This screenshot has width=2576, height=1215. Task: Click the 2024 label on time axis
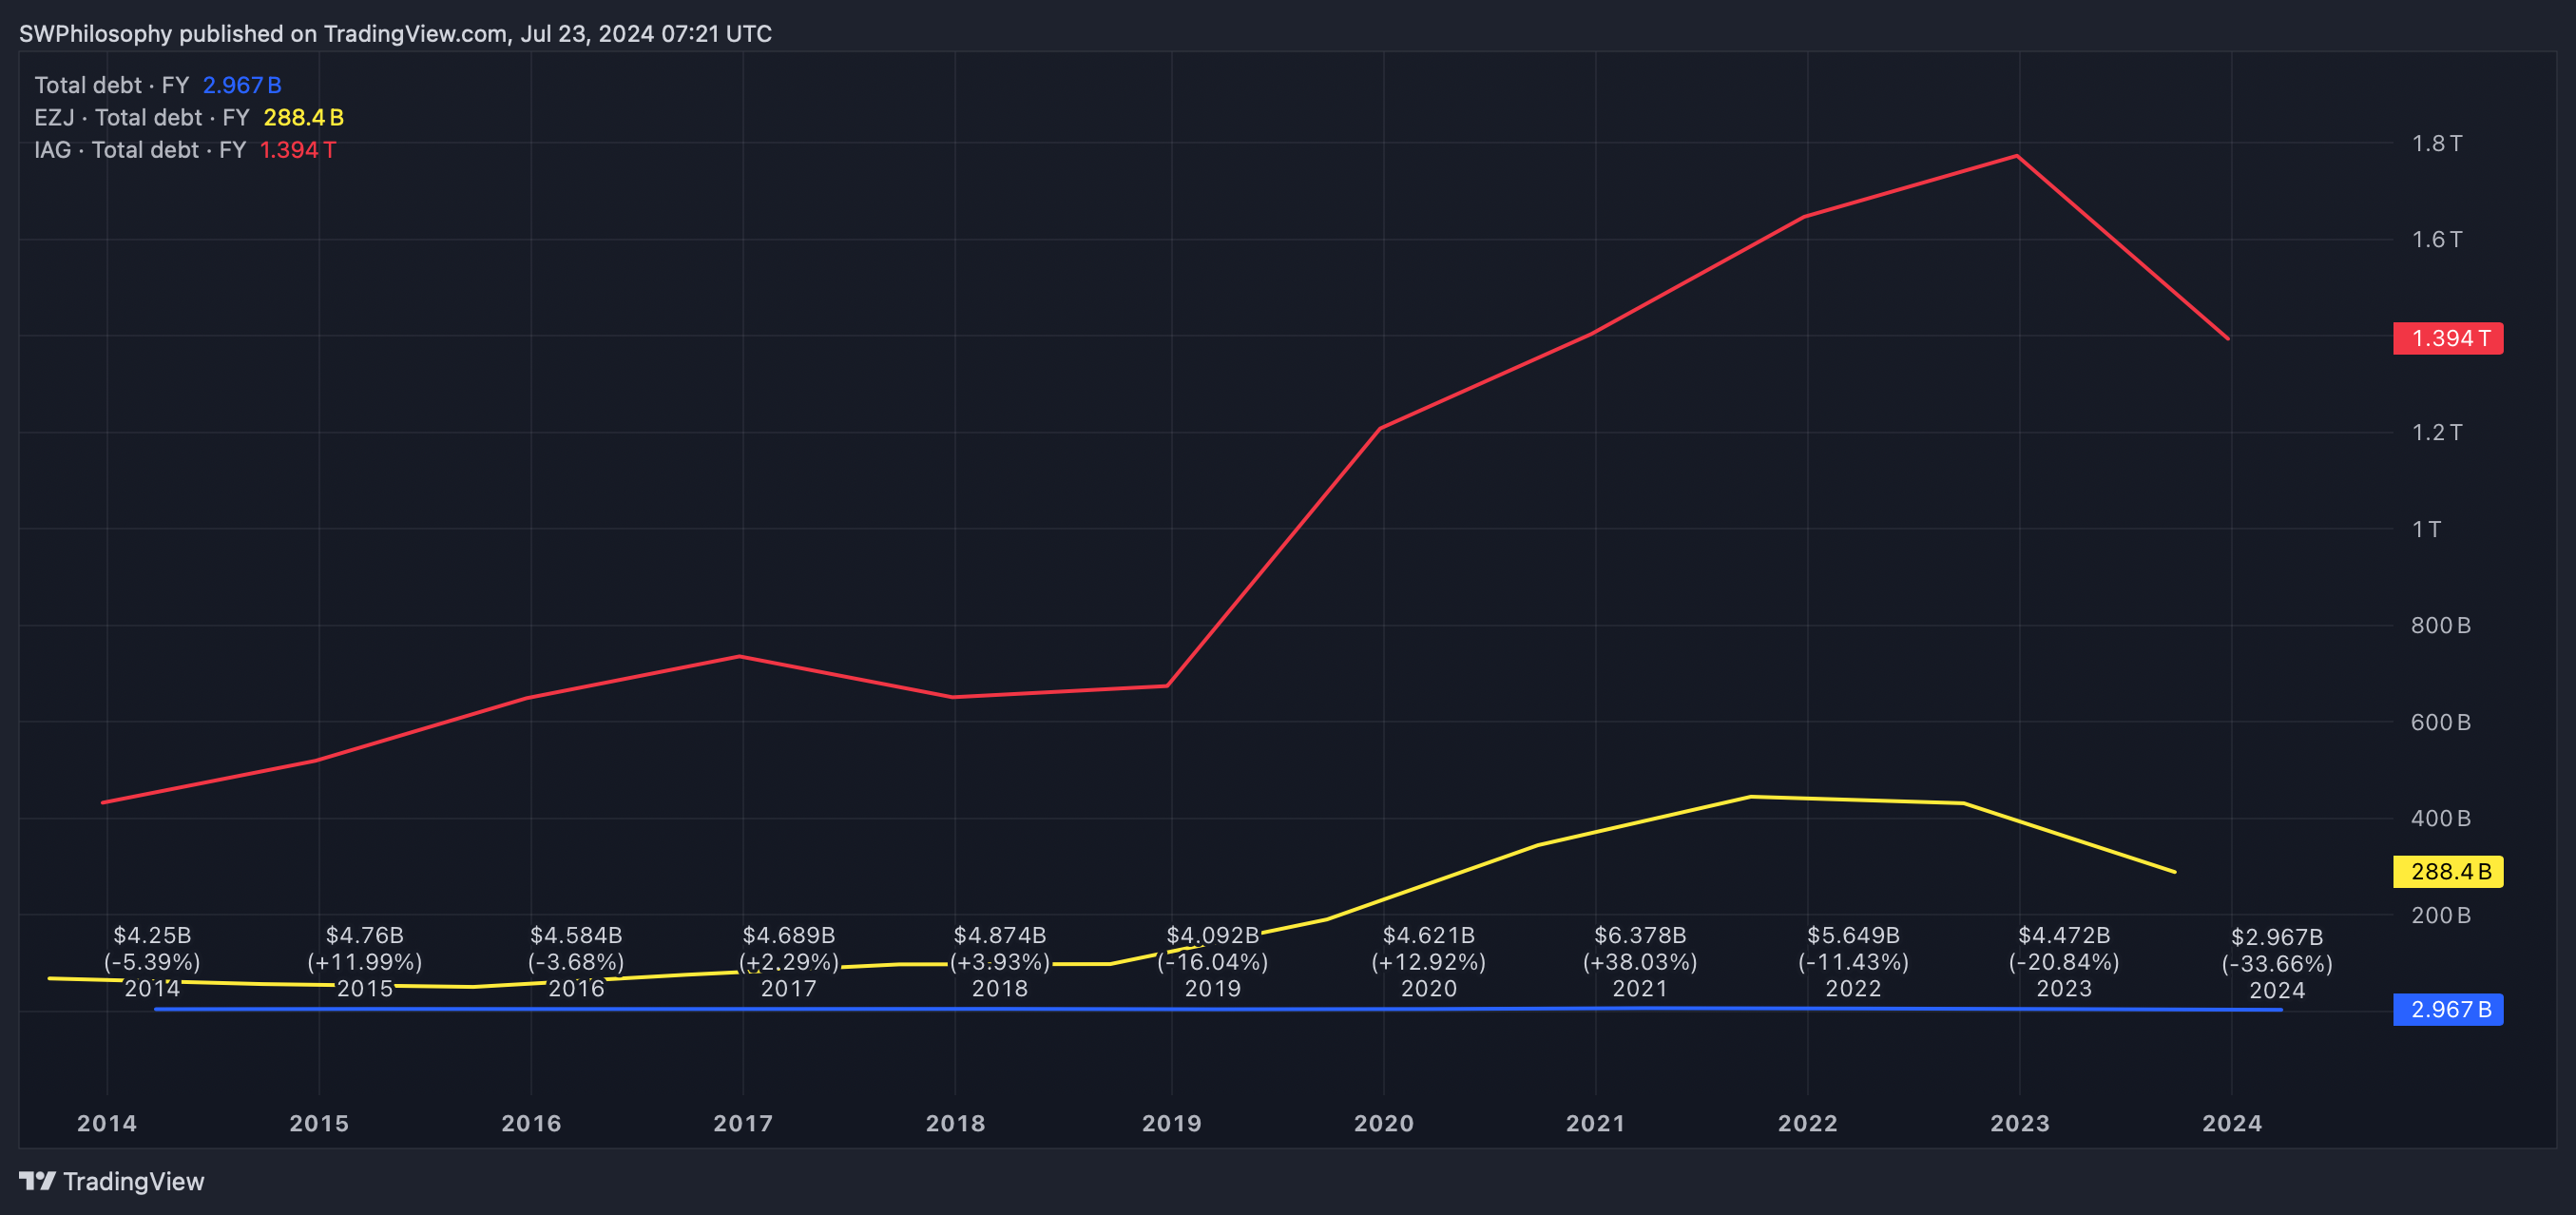pos(2231,1123)
